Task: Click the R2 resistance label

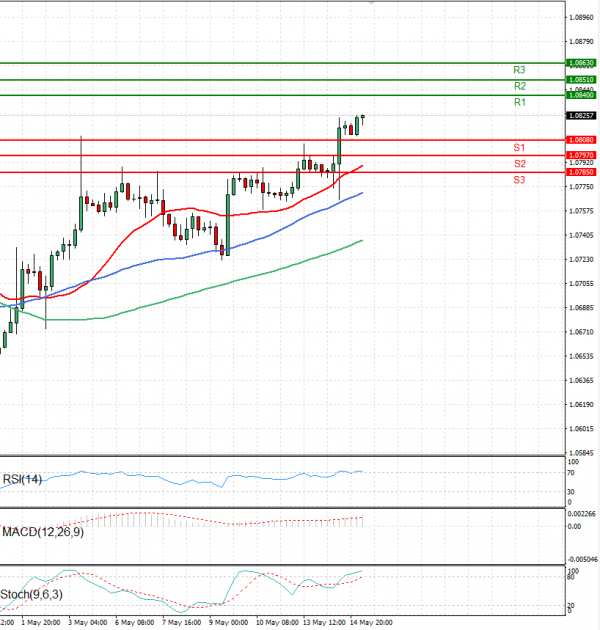Action: (520, 86)
